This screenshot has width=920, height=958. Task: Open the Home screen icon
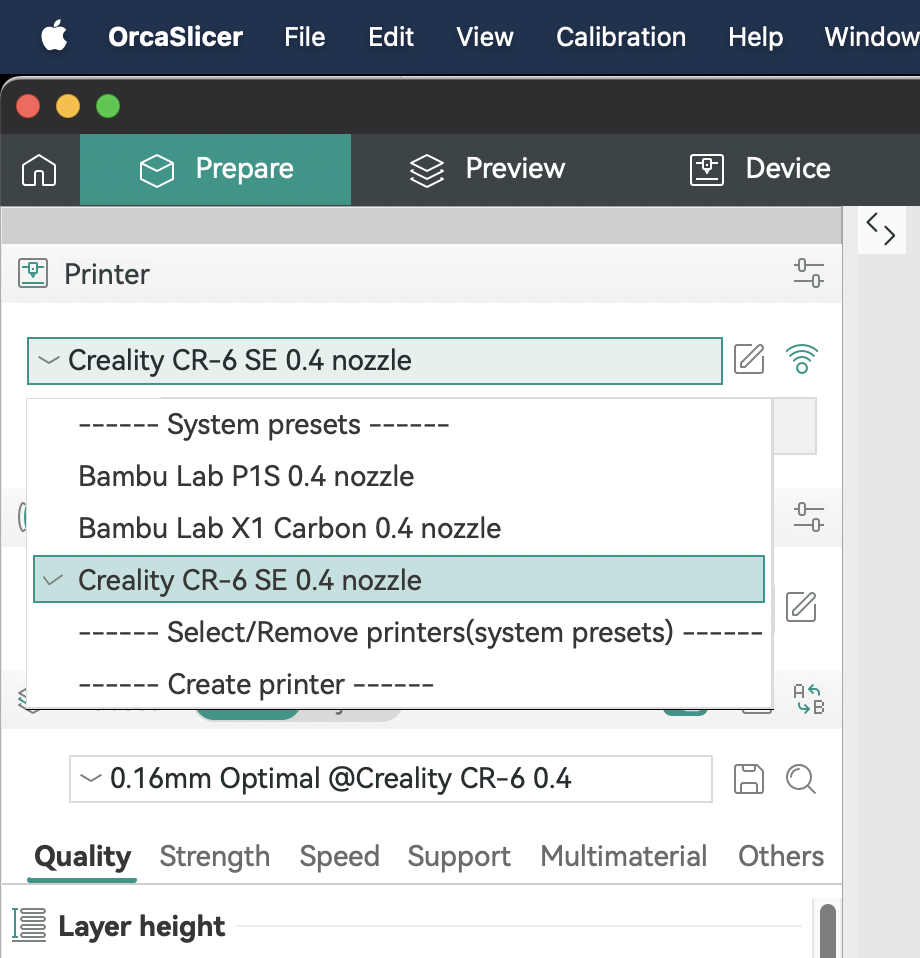point(39,170)
